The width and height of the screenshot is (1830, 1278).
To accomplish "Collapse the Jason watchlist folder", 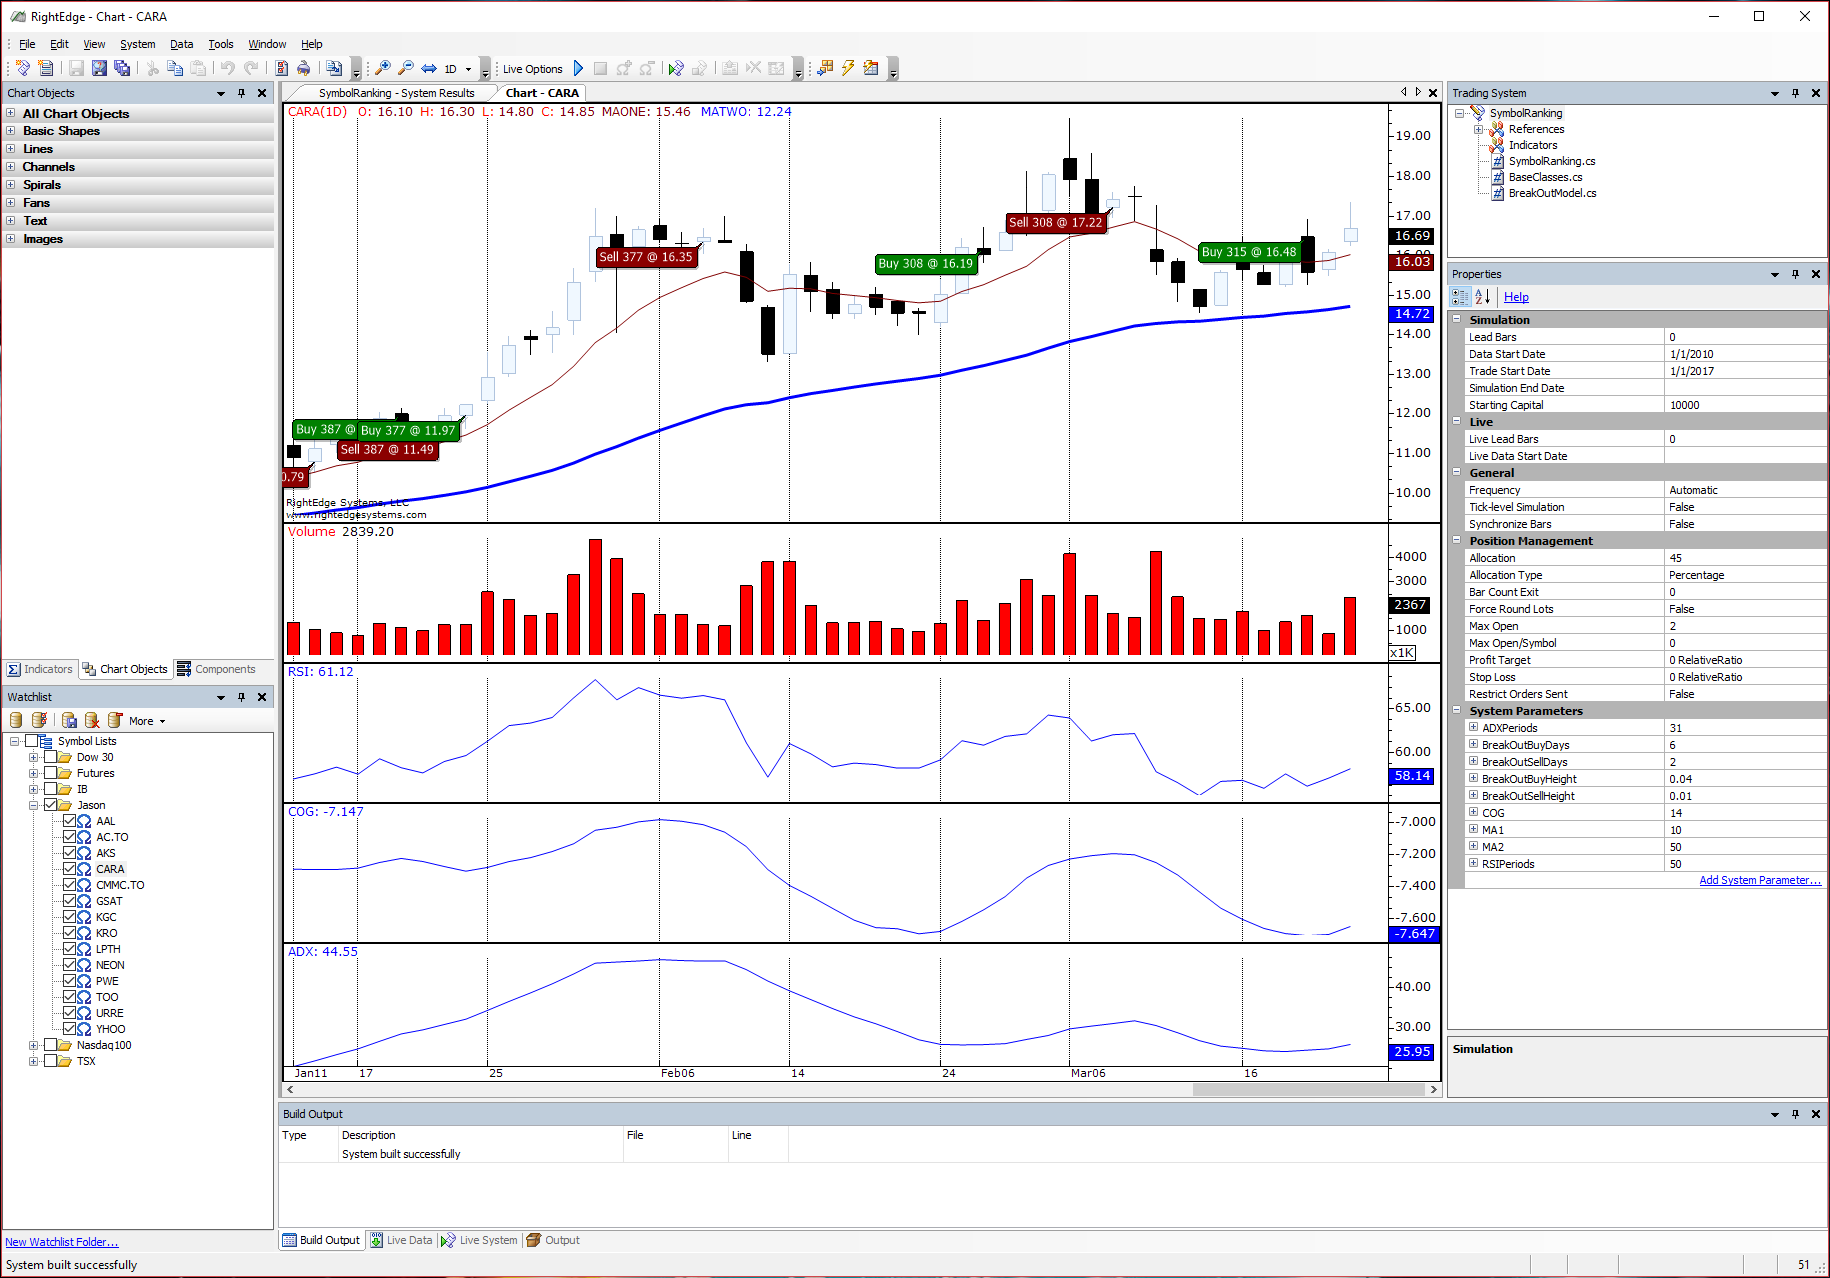I will coord(33,805).
